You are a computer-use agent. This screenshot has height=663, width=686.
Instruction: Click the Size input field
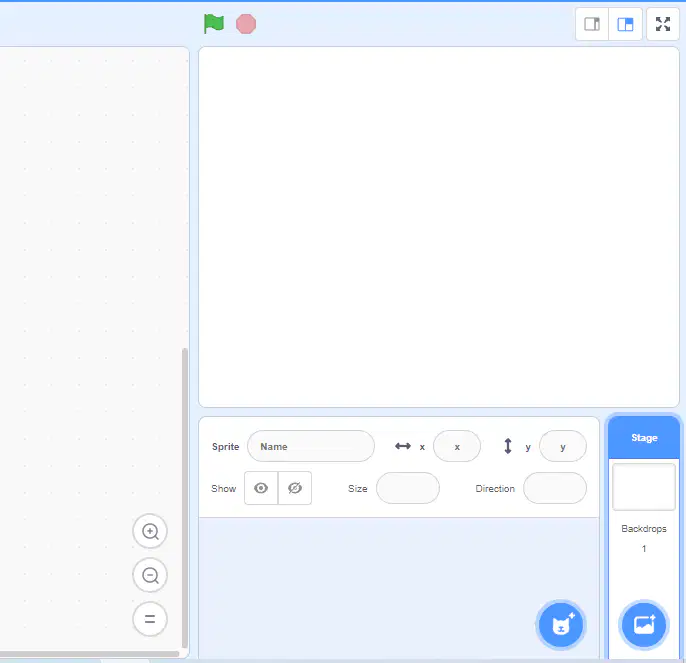click(x=408, y=488)
